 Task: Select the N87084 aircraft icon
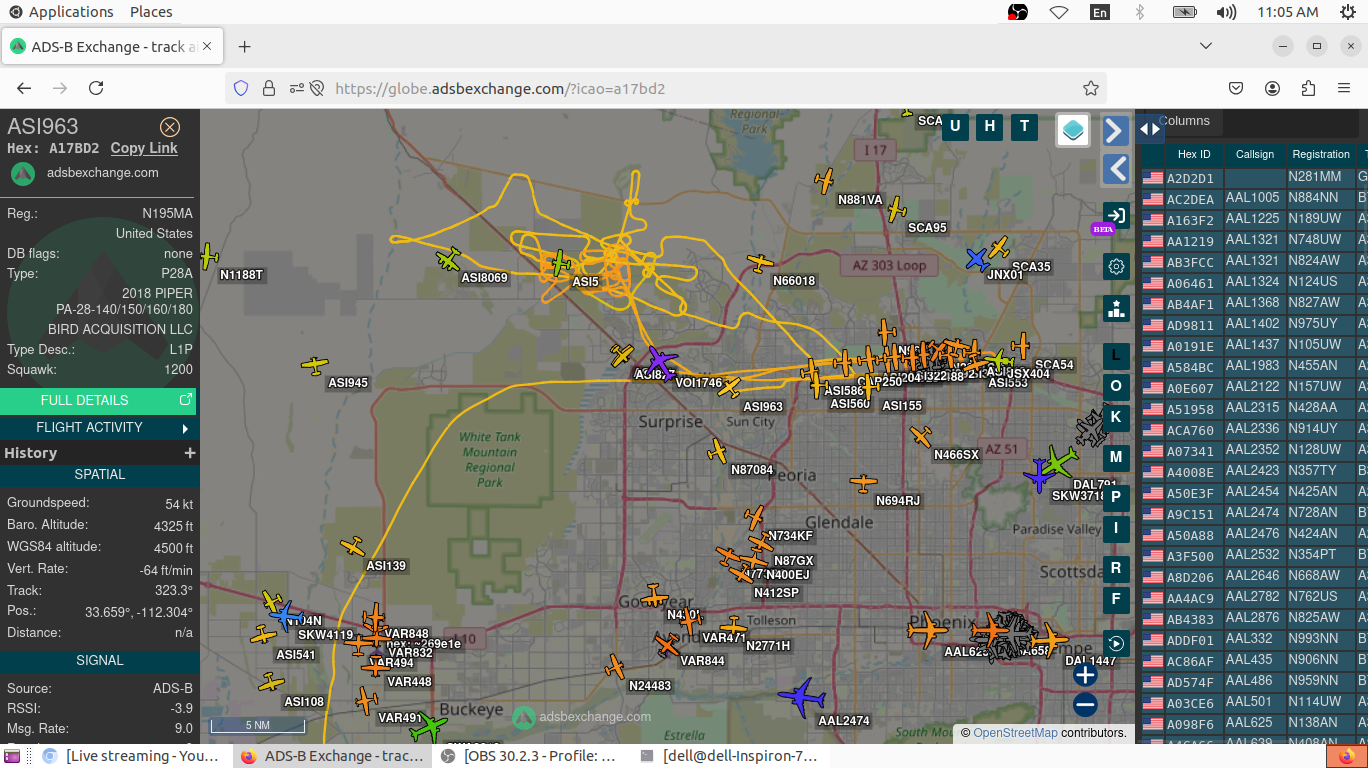point(717,451)
